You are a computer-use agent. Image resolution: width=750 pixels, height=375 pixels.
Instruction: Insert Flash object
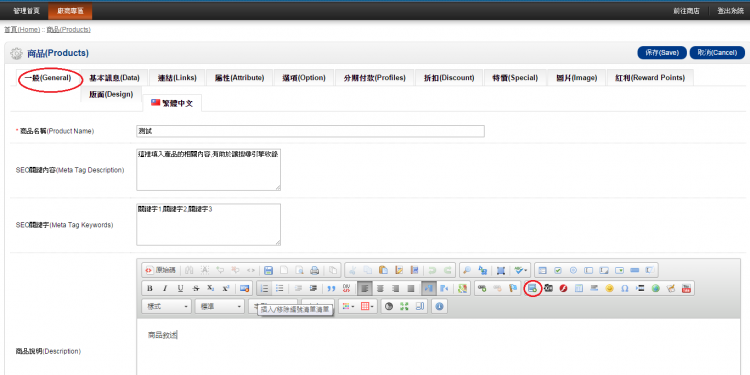click(563, 288)
